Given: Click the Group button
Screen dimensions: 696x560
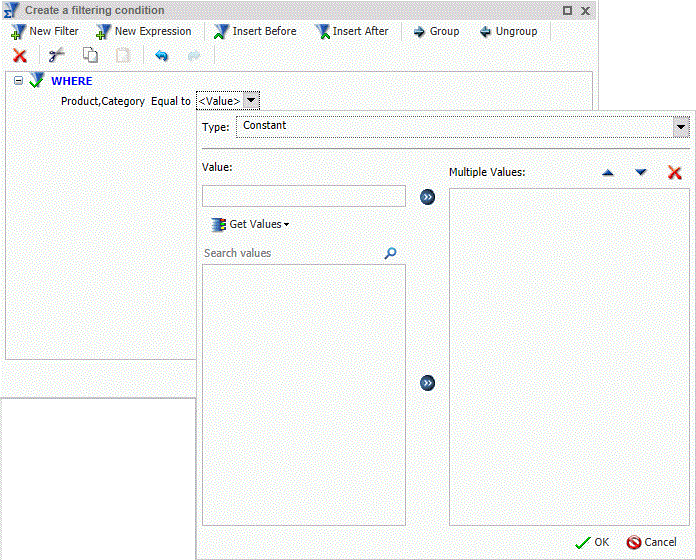Looking at the screenshot, I should pos(436,32).
